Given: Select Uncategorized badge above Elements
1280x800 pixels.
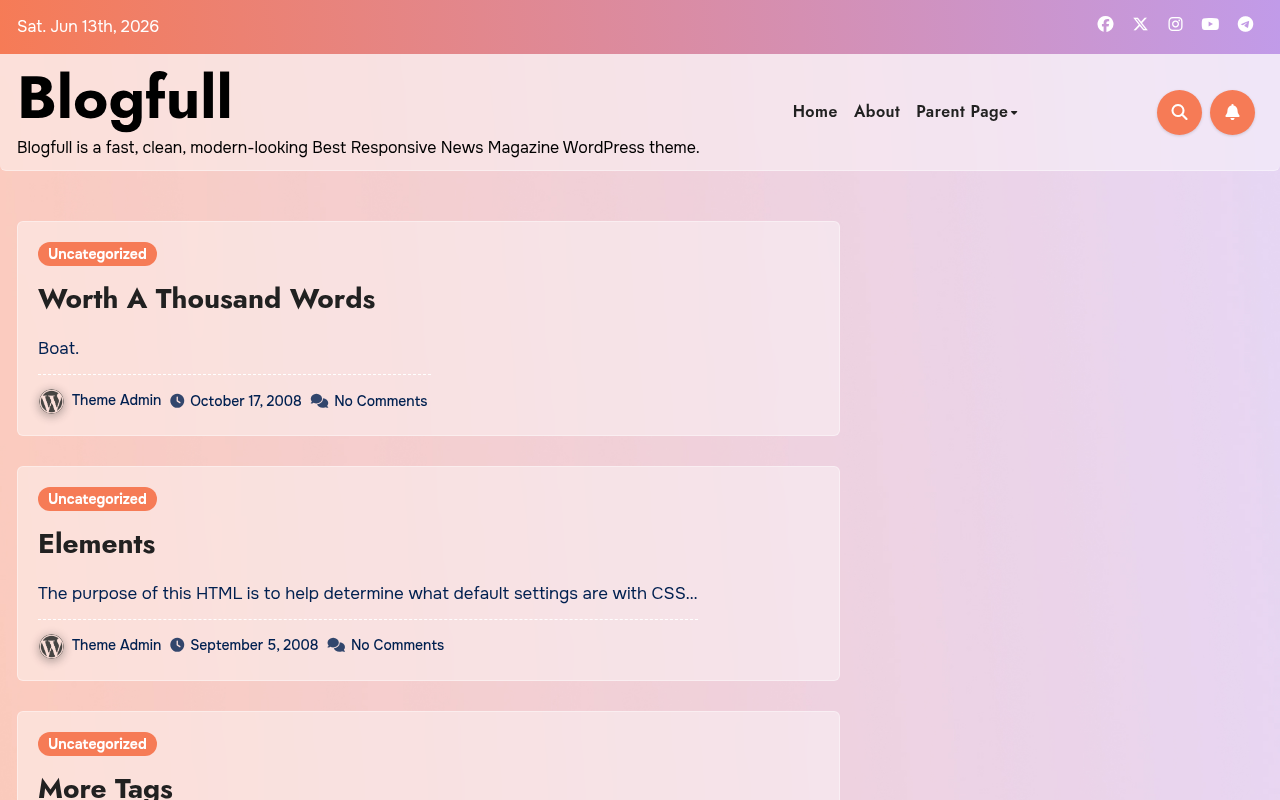Looking at the screenshot, I should click(x=97, y=499).
